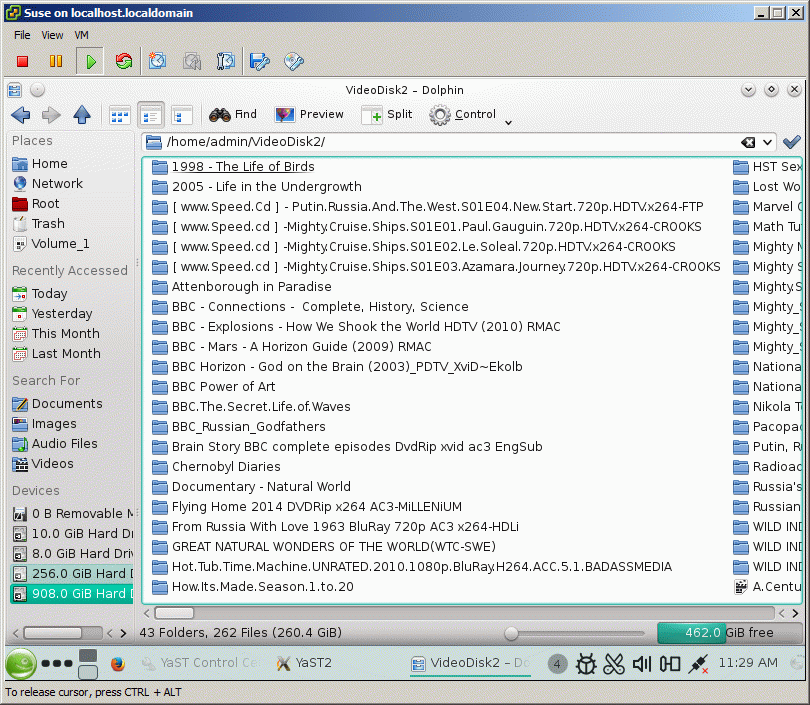Select folder Attenborough in Paradise

(241, 287)
